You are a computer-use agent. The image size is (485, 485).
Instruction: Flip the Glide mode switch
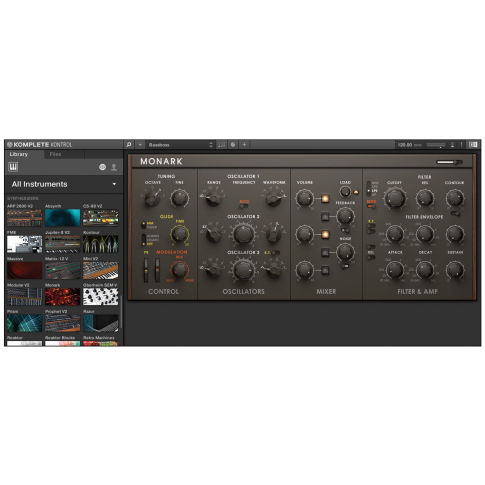(143, 240)
